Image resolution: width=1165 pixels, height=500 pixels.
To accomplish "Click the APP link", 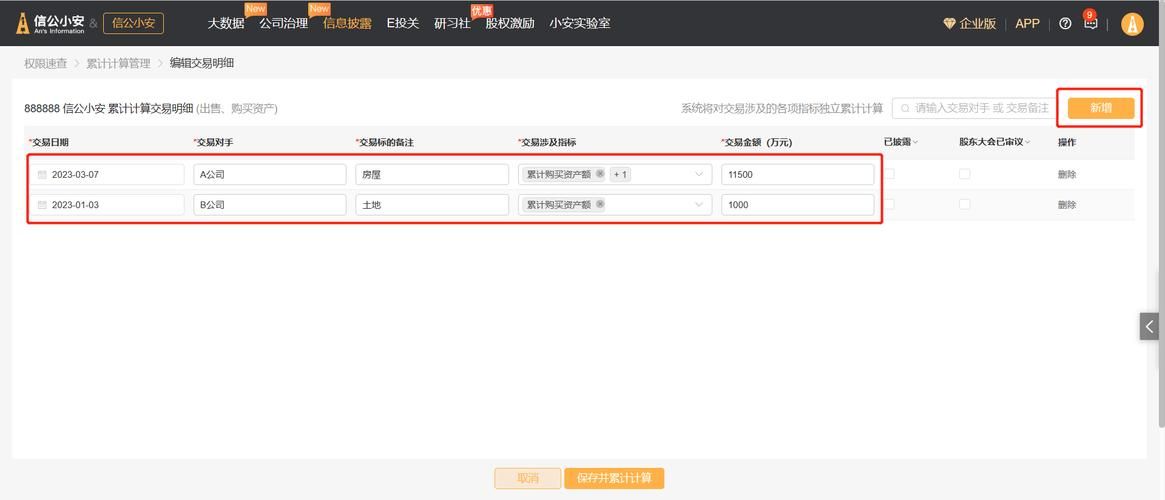I will tap(1028, 24).
